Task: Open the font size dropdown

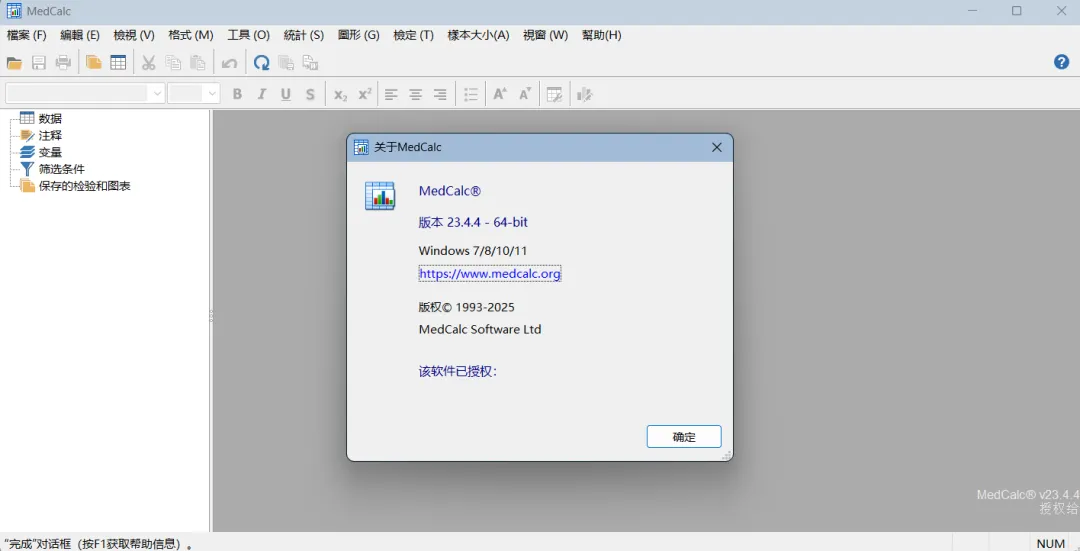Action: click(x=212, y=93)
